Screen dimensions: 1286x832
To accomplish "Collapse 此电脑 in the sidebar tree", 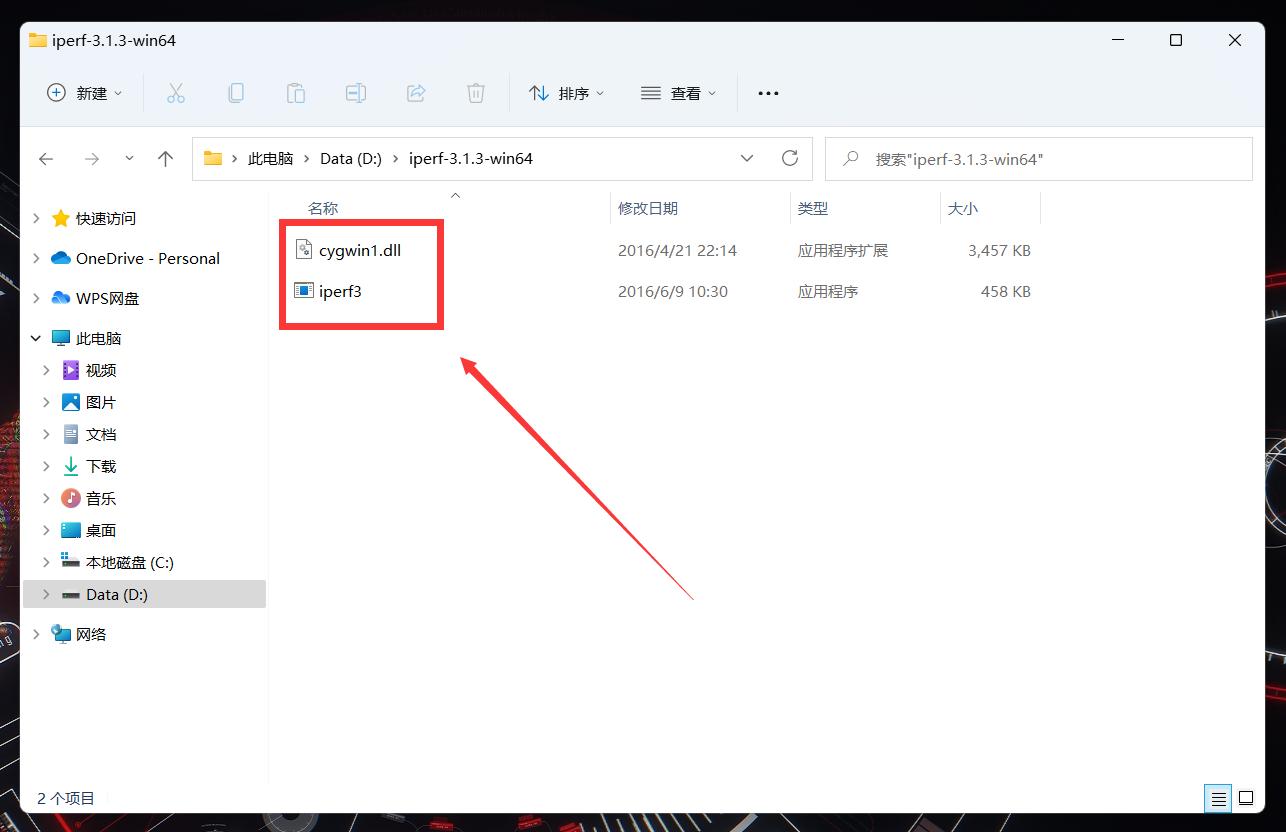I will (36, 338).
